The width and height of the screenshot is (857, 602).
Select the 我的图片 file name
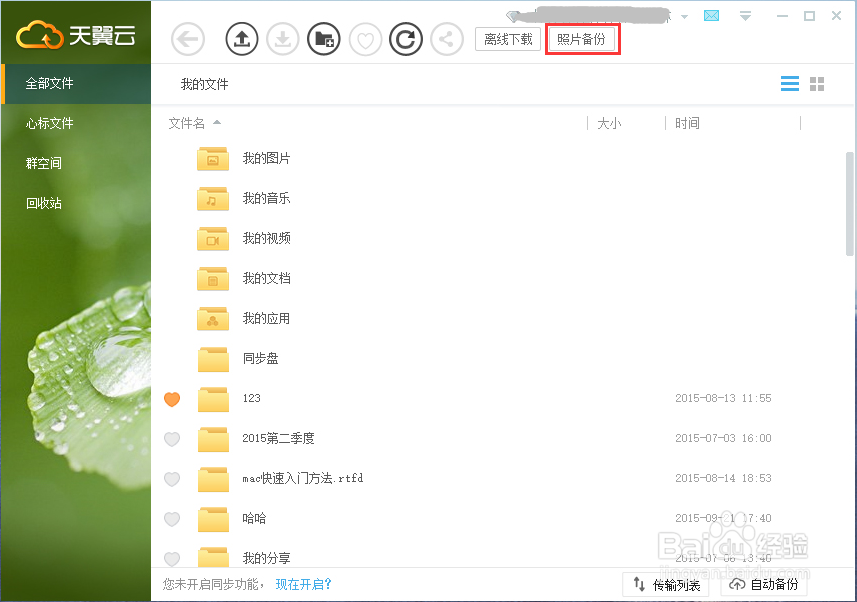click(266, 159)
